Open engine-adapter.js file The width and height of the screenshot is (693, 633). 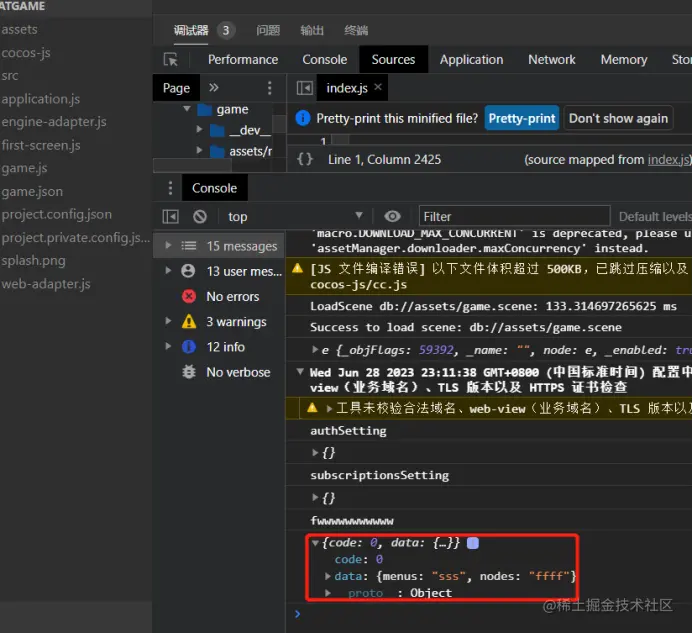tap(54, 122)
